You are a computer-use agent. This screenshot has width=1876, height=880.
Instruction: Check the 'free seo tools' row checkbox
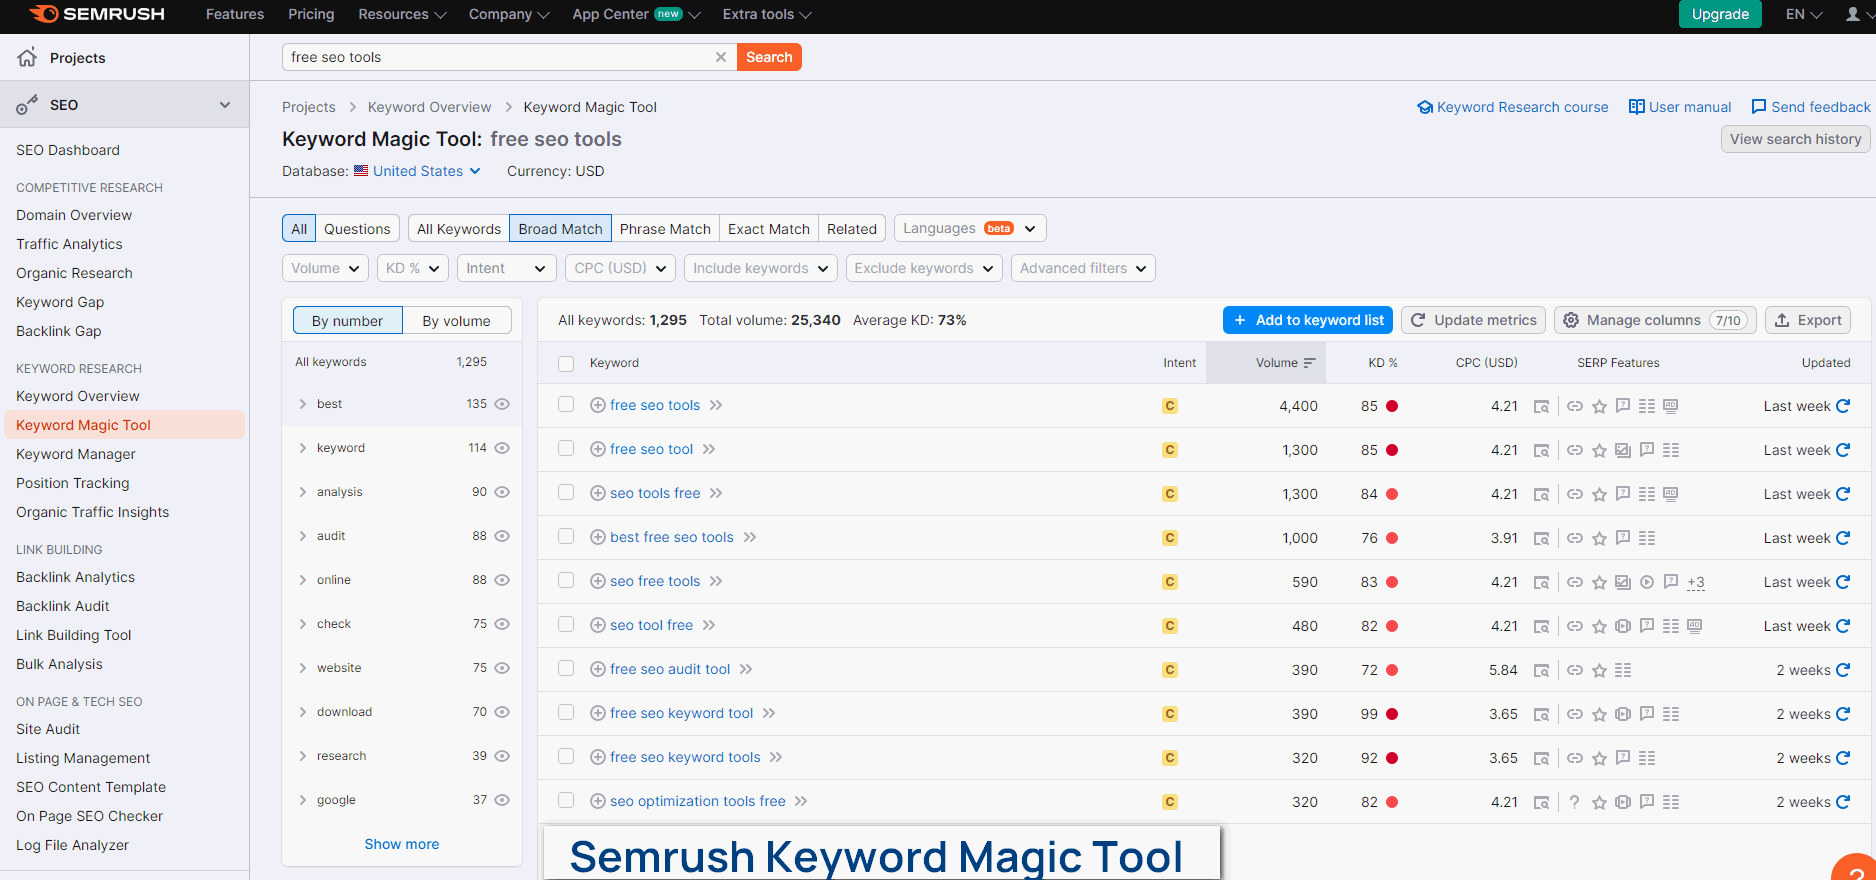(x=566, y=405)
